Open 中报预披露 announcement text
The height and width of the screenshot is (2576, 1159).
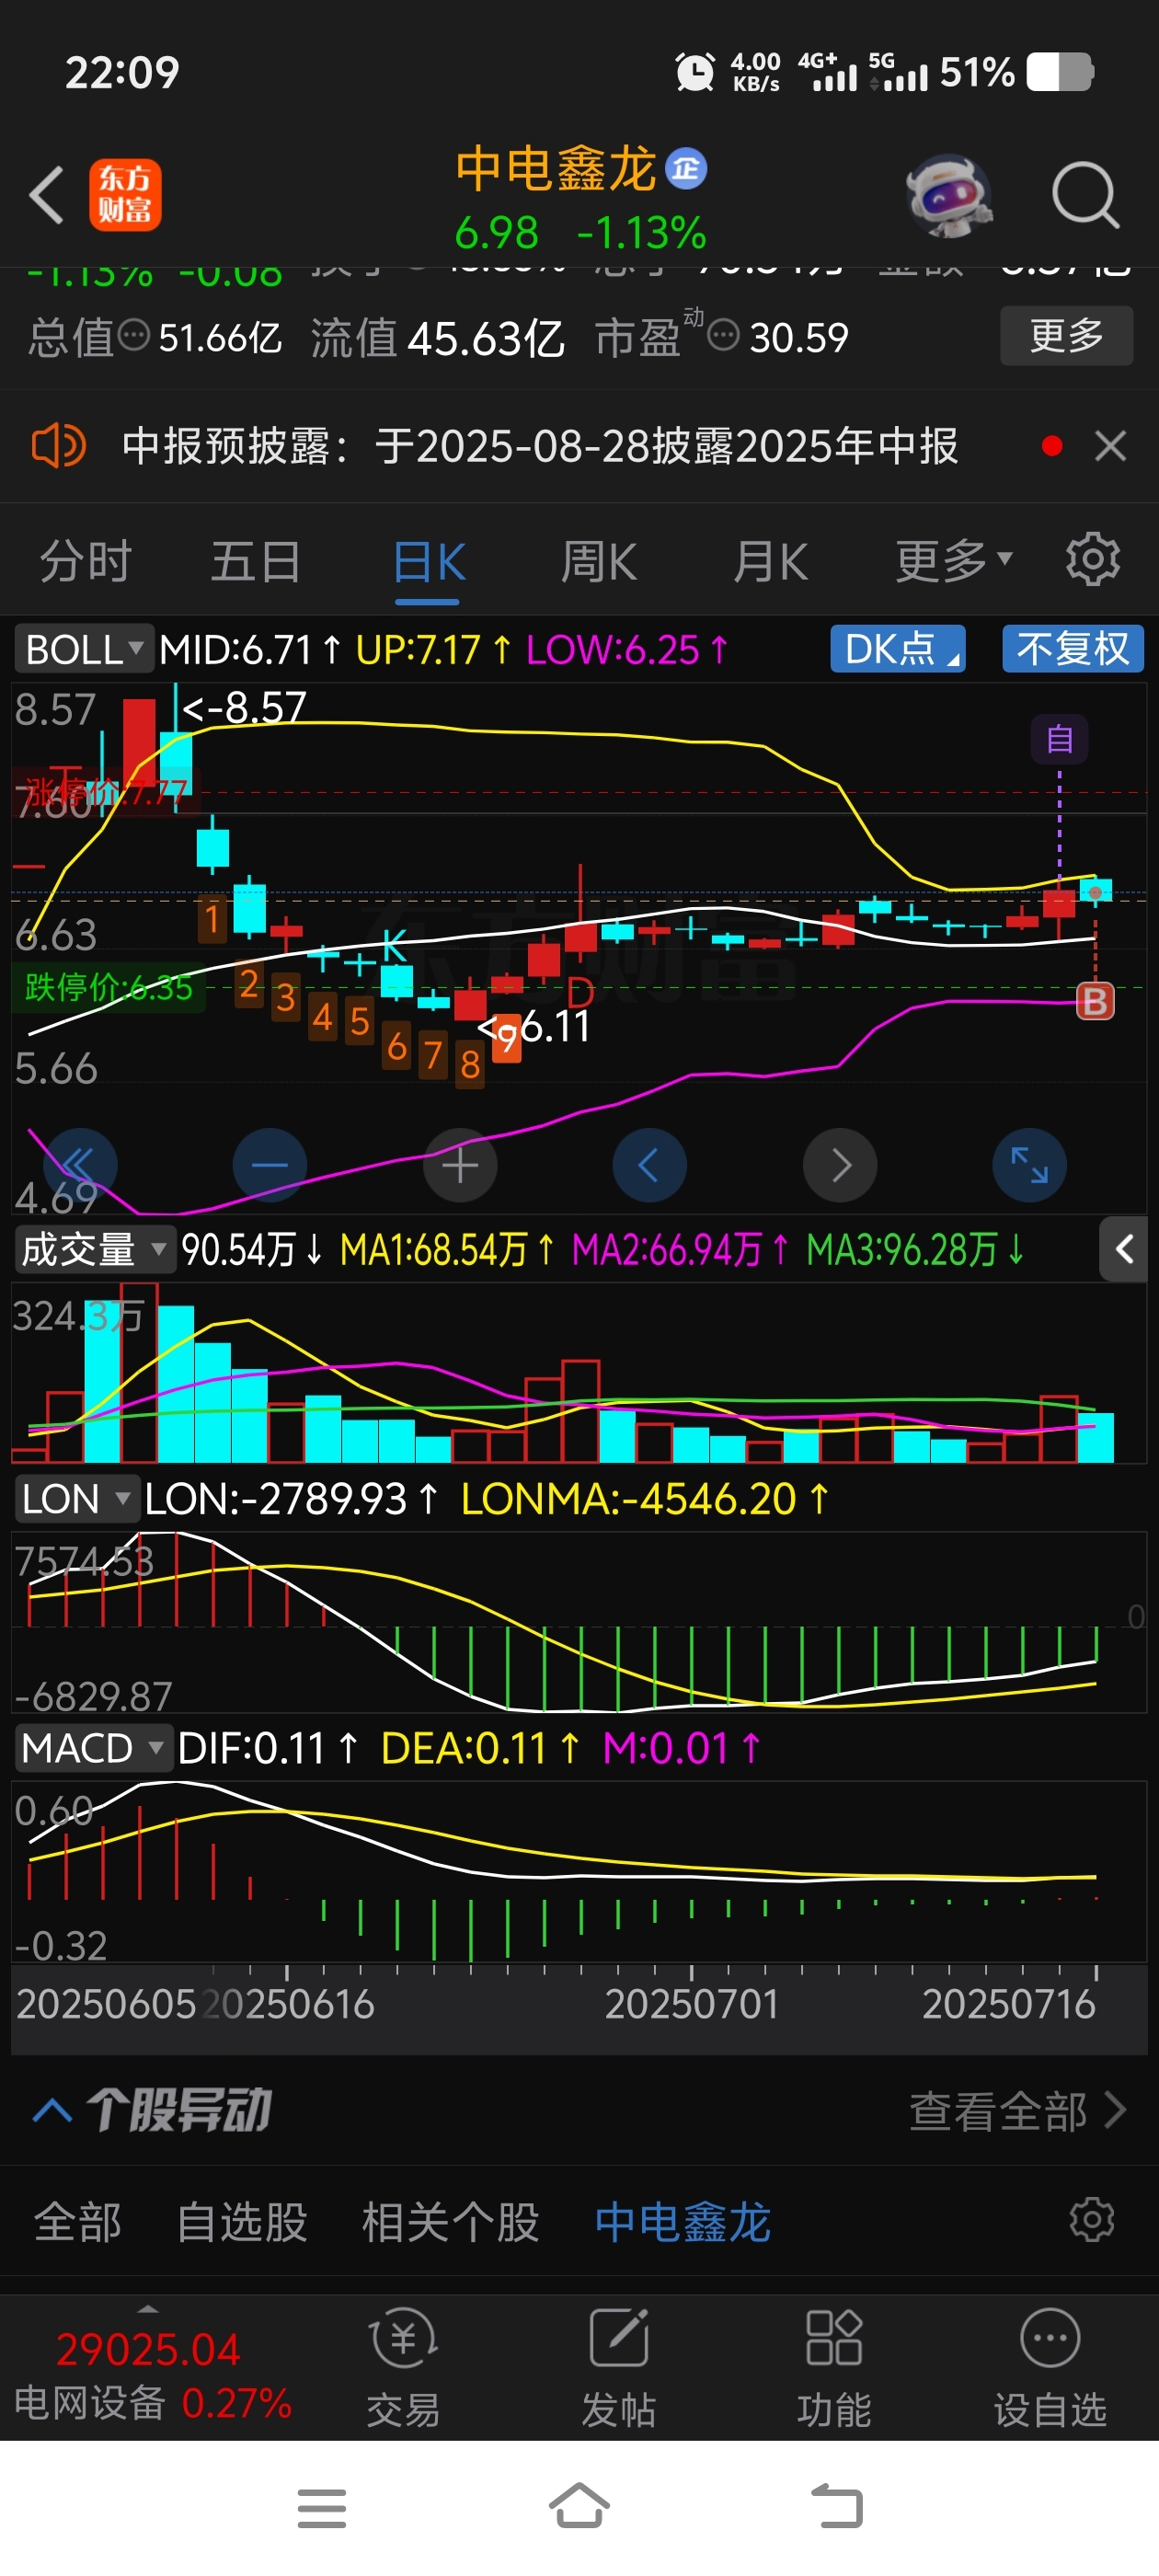tap(540, 446)
